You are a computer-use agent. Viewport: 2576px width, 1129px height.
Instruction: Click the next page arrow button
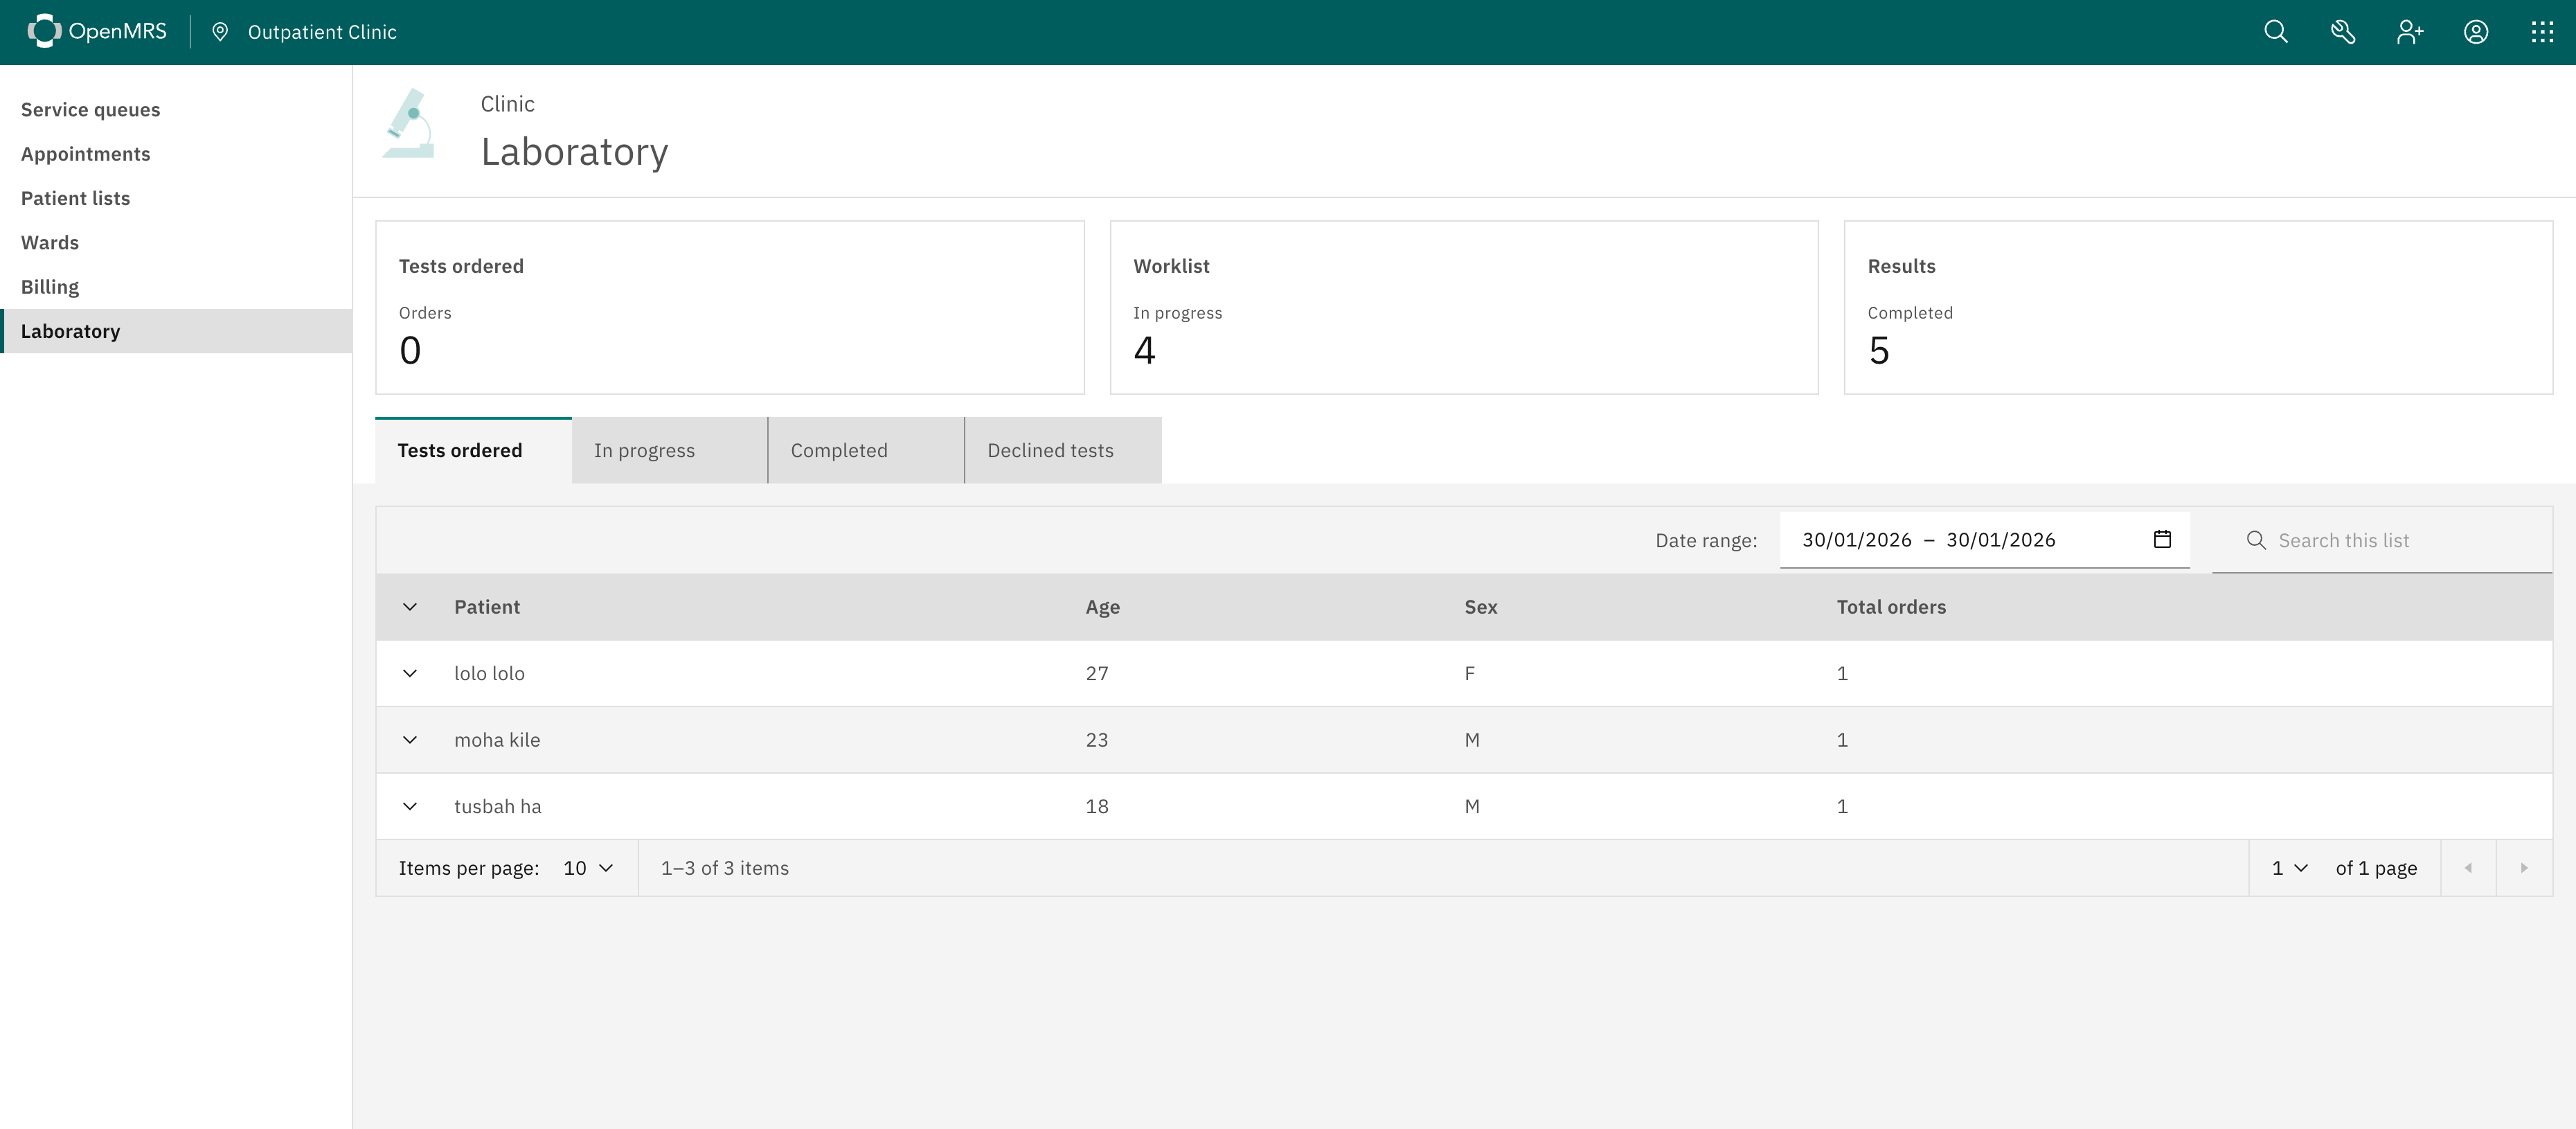click(x=2523, y=868)
